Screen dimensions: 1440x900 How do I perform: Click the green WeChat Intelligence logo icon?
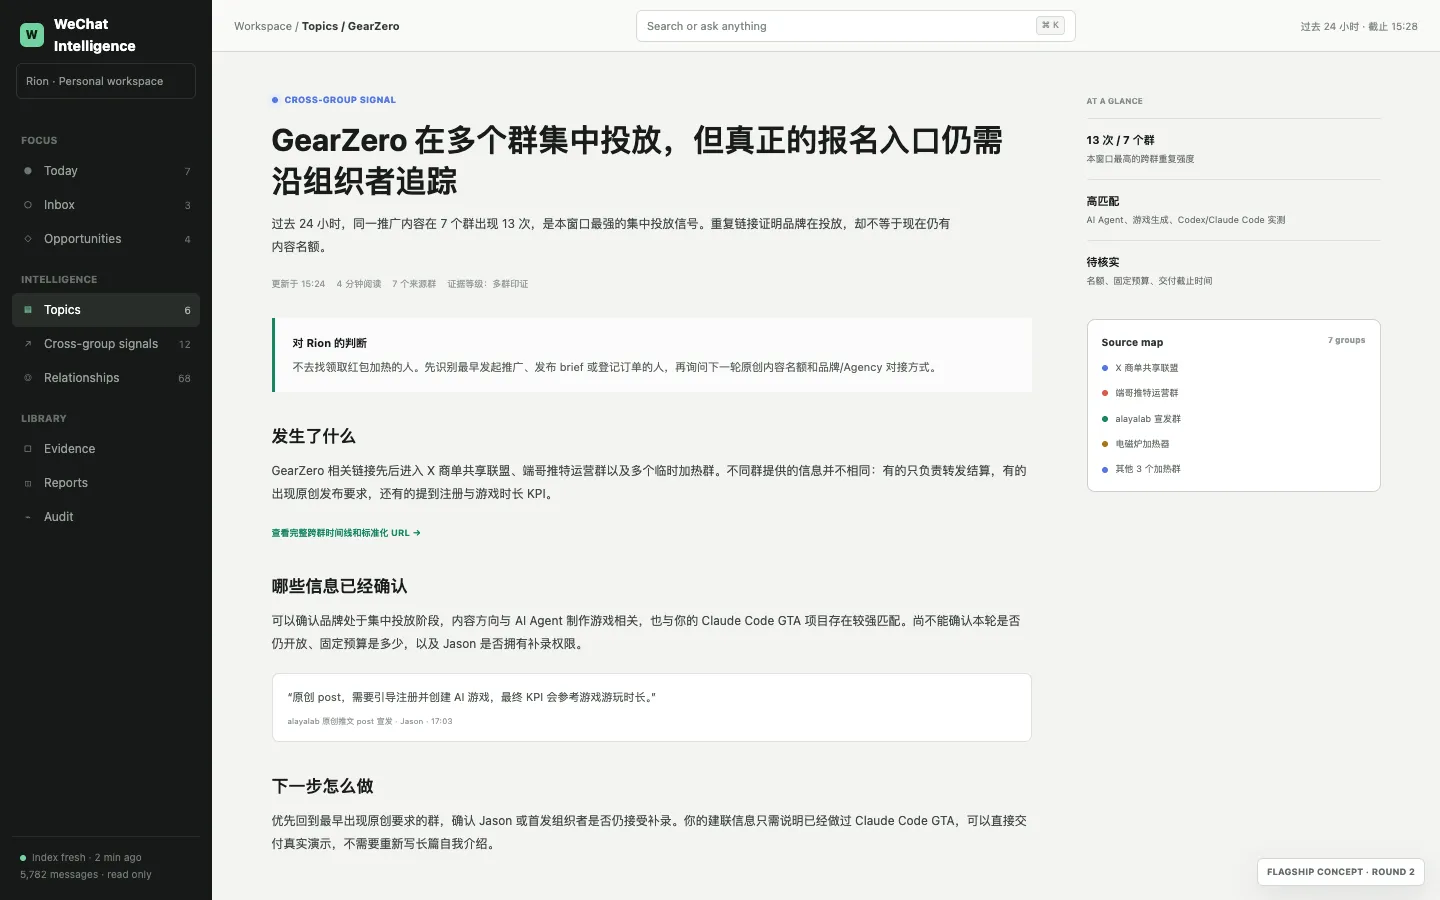pyautogui.click(x=32, y=35)
